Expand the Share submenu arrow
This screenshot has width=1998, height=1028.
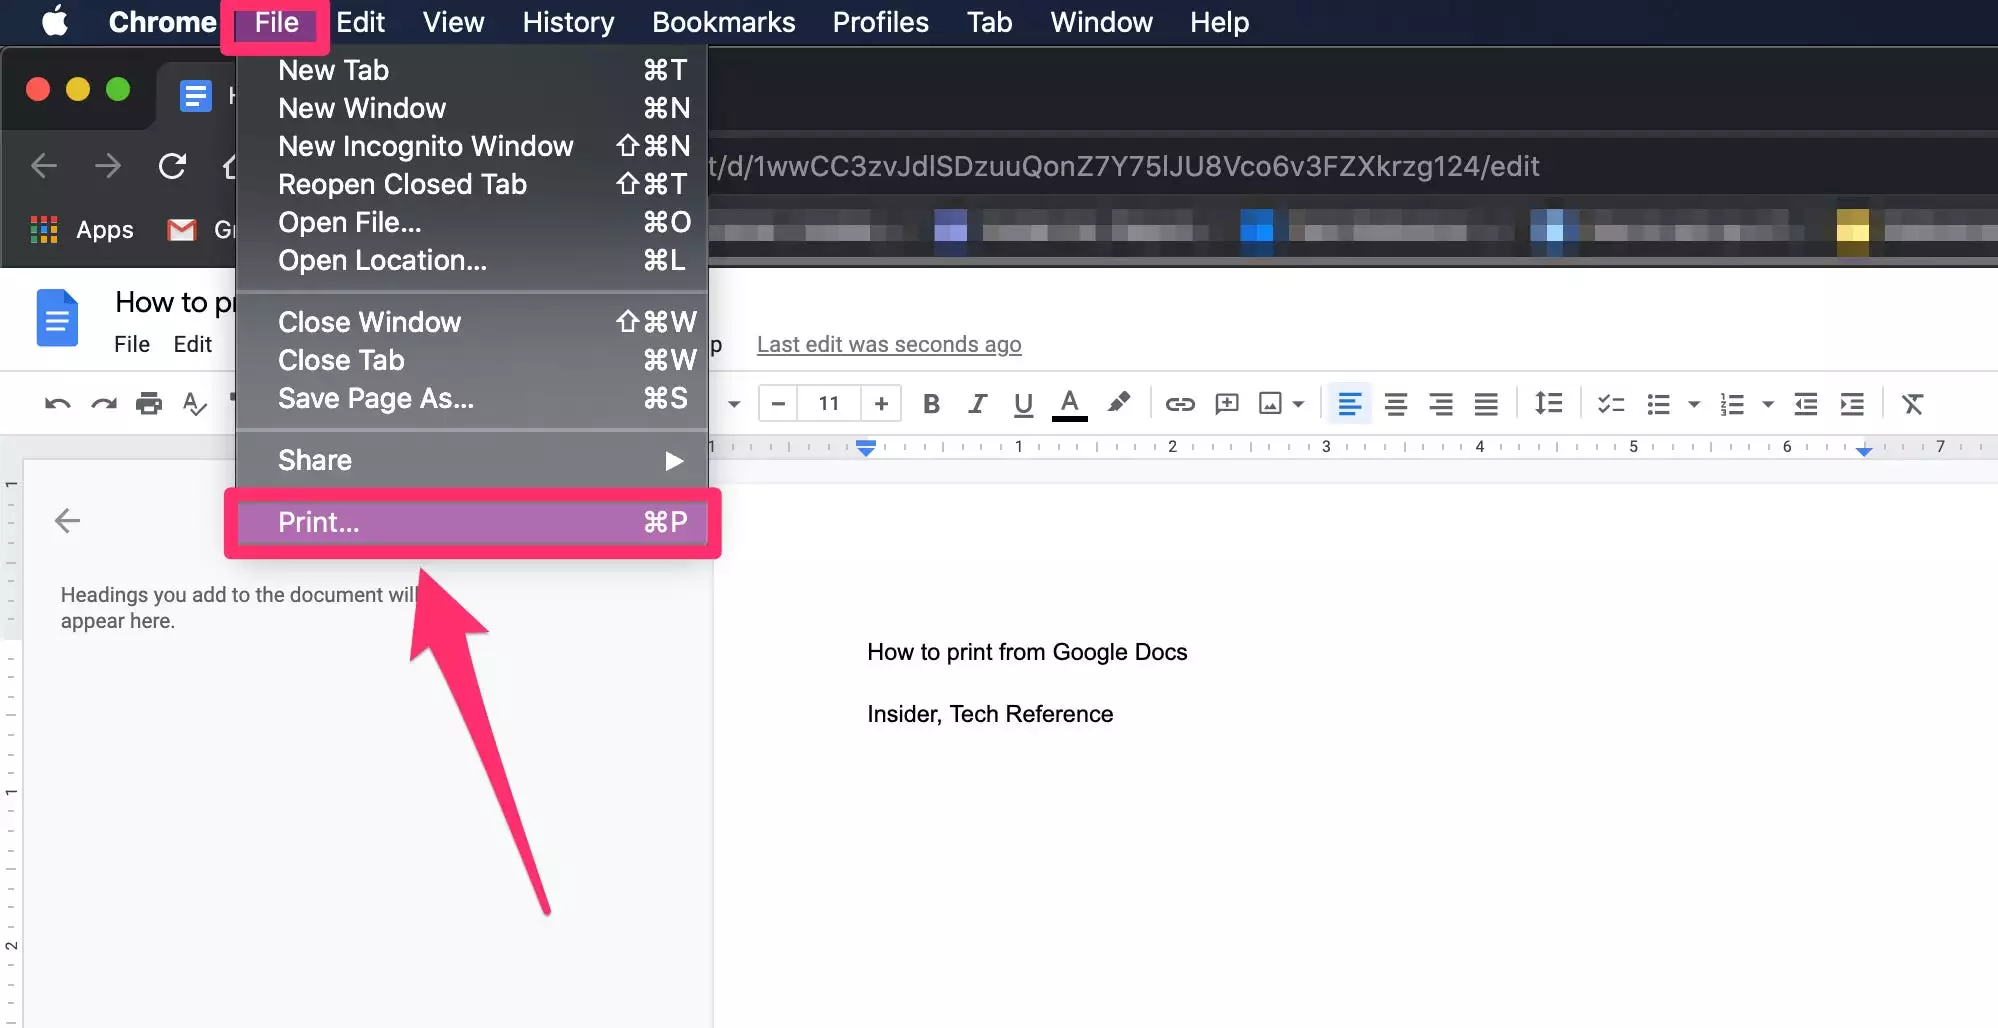[674, 461]
